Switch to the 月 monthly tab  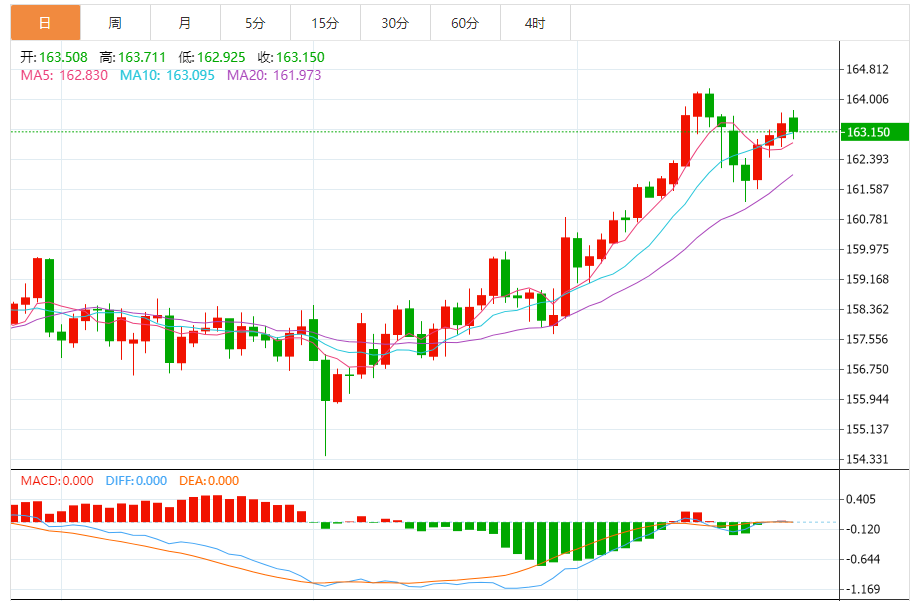click(x=185, y=23)
